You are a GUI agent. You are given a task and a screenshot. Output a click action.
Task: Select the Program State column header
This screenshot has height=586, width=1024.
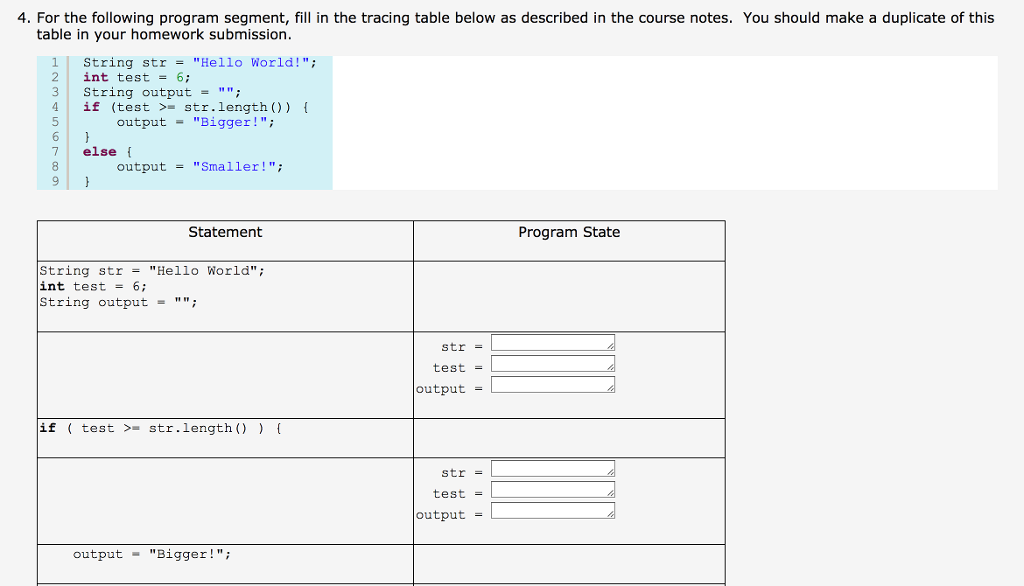(568, 231)
